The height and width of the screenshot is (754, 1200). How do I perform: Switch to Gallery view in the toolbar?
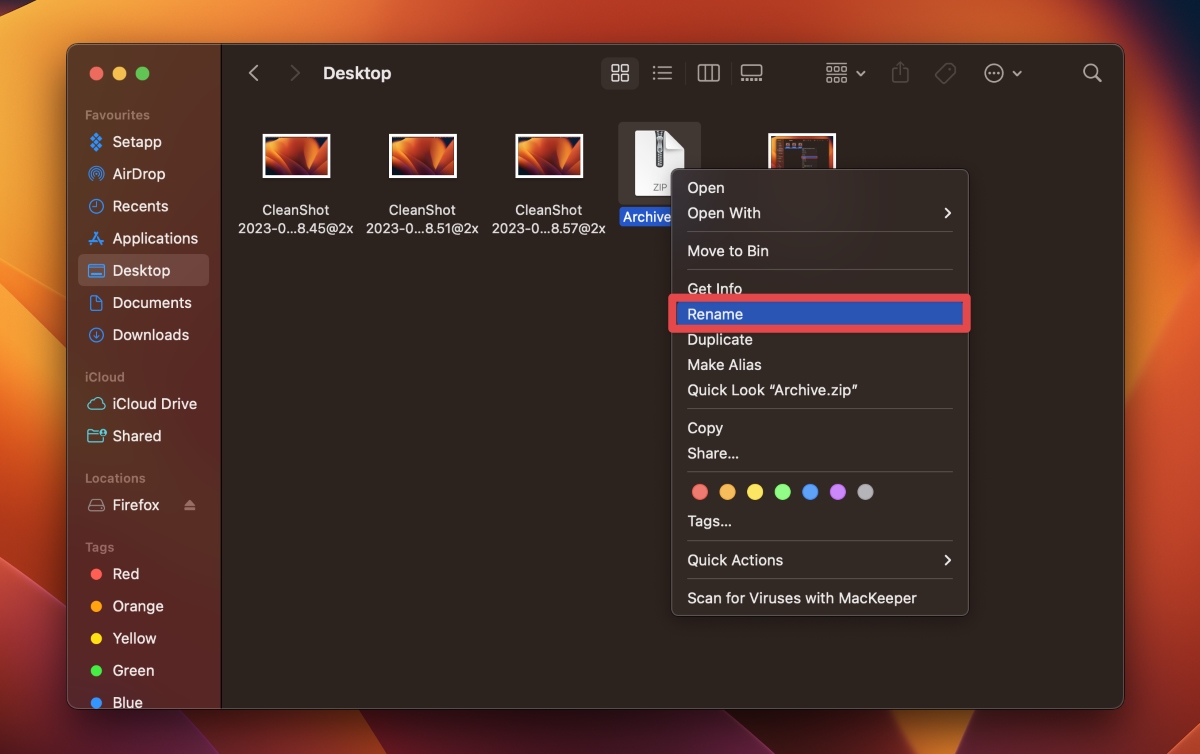pos(752,72)
